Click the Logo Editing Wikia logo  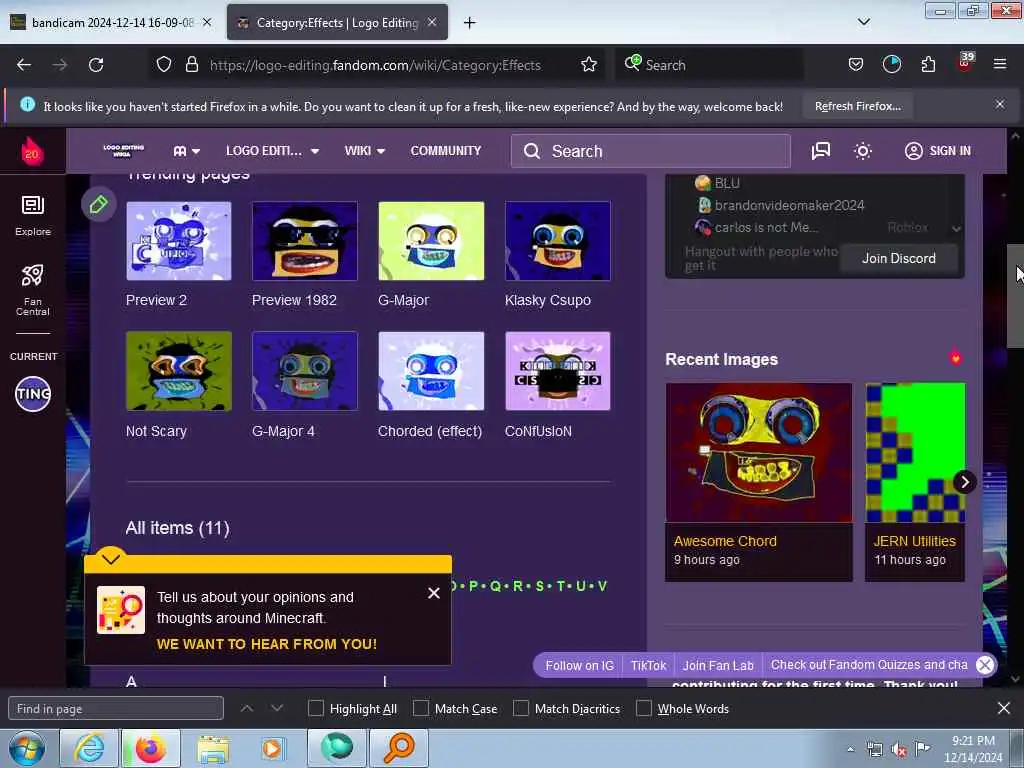tap(123, 151)
